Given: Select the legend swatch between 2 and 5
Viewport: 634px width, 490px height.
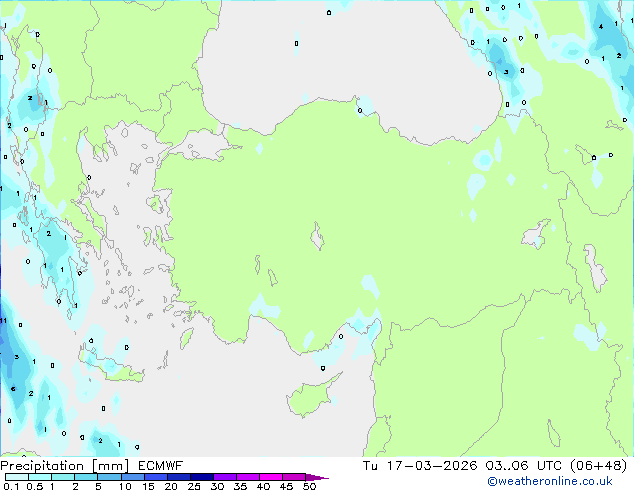Looking at the screenshot, I should [x=86, y=477].
